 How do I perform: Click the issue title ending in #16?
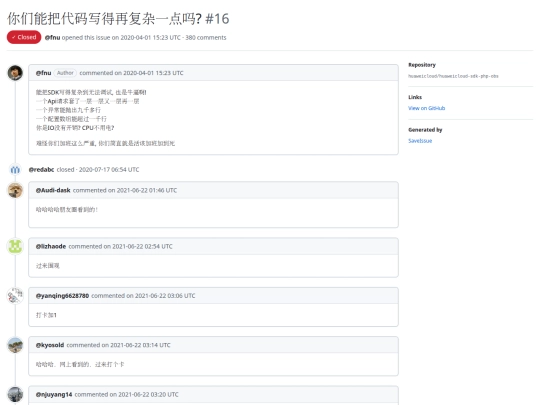click(x=118, y=19)
